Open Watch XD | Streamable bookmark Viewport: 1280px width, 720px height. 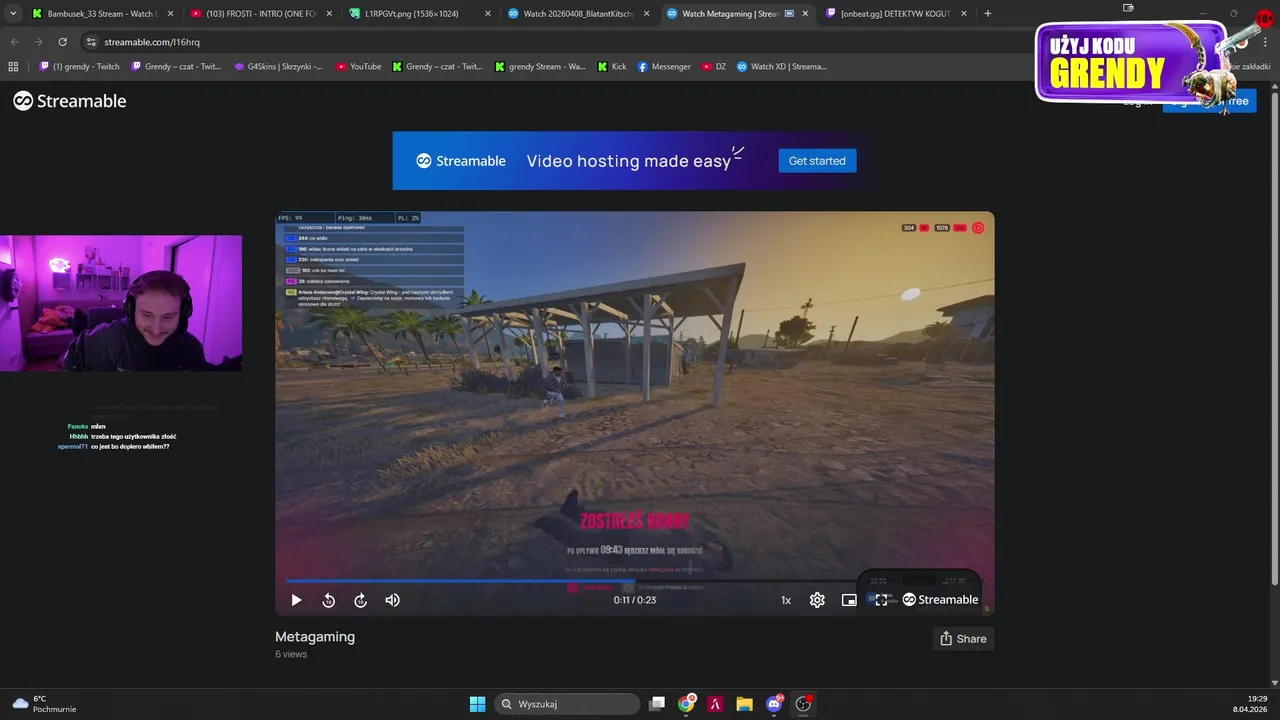[782, 67]
